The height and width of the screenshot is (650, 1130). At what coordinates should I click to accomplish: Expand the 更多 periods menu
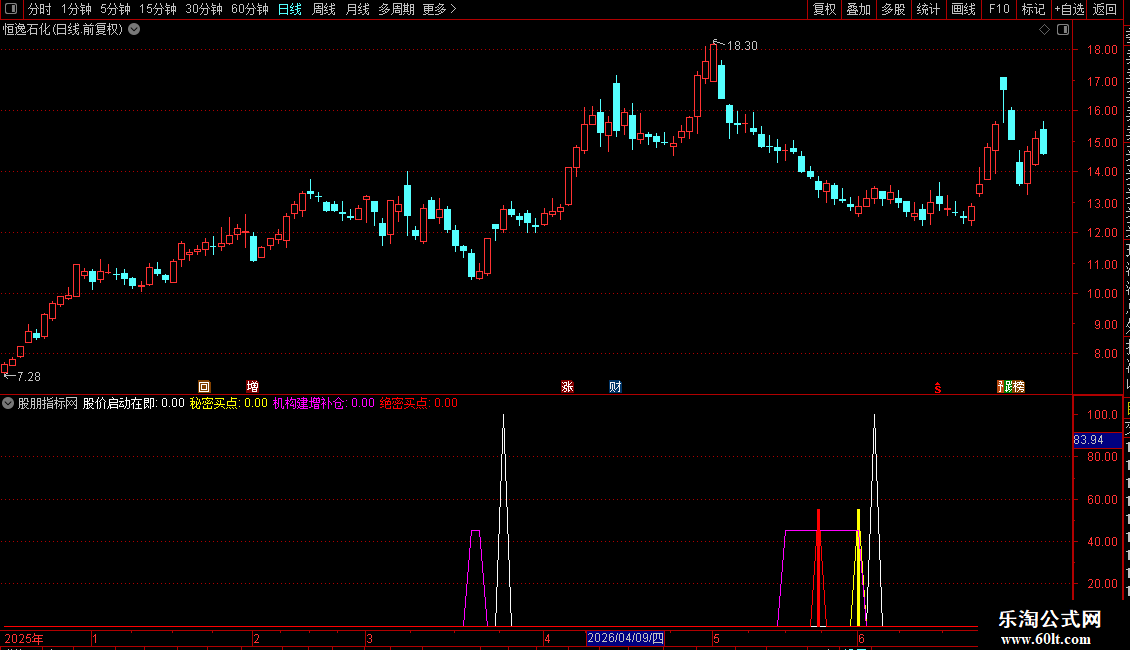(440, 9)
